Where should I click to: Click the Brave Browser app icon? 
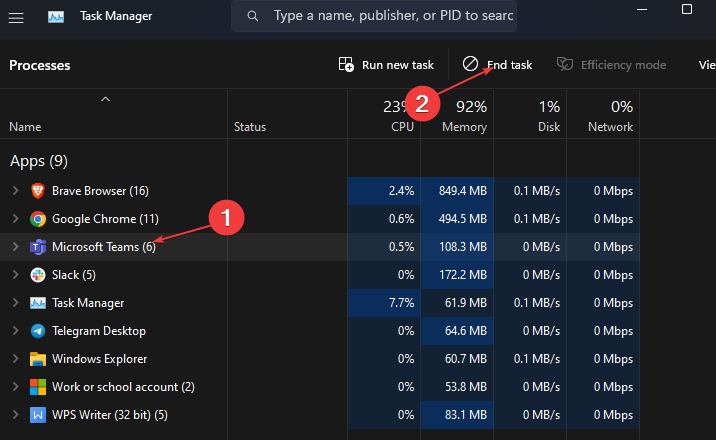[38, 190]
